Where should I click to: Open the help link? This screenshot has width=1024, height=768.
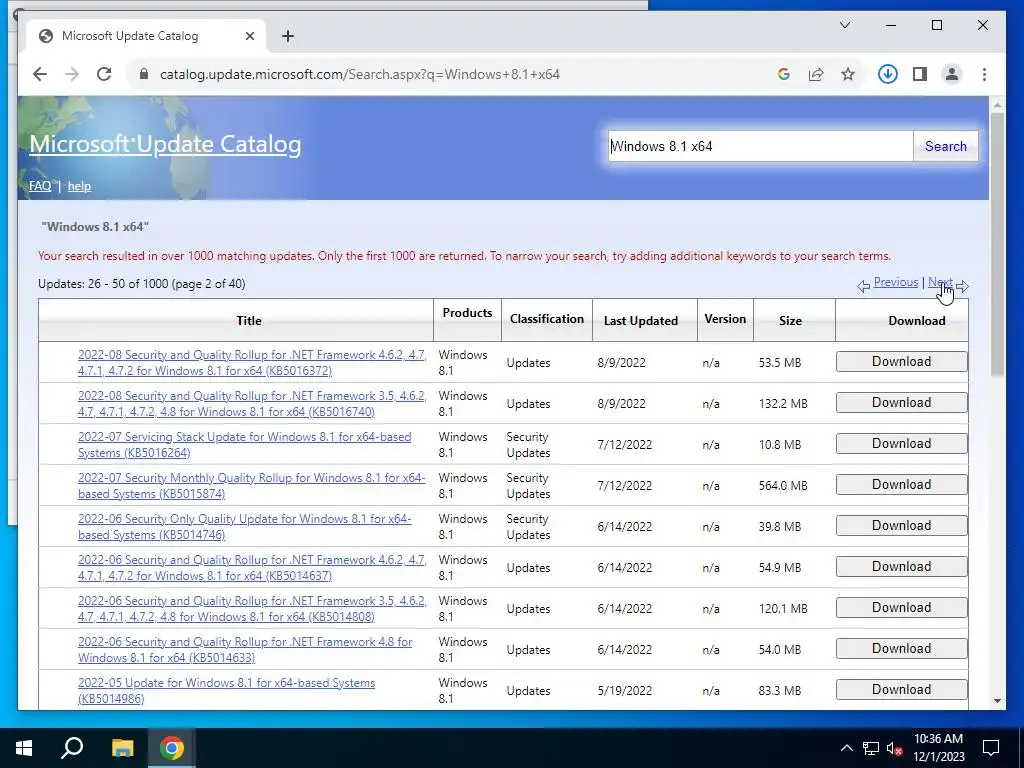(x=79, y=186)
